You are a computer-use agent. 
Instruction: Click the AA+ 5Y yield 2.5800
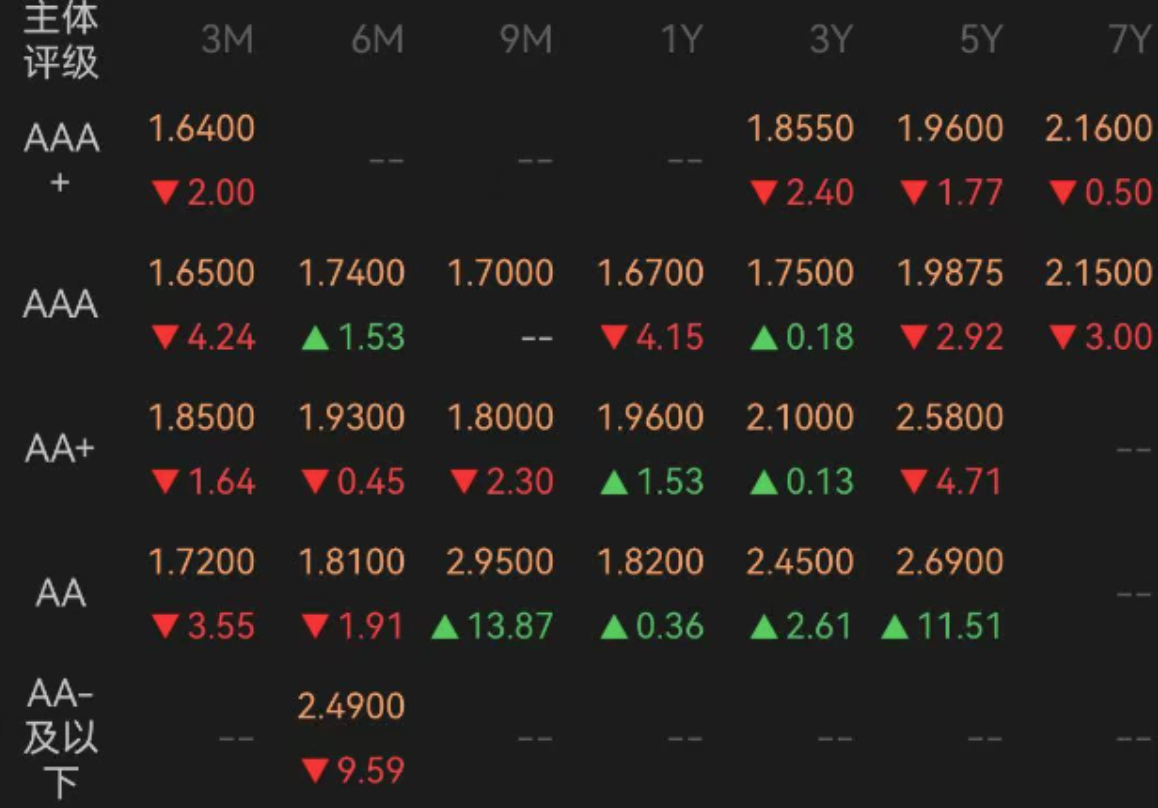(950, 417)
